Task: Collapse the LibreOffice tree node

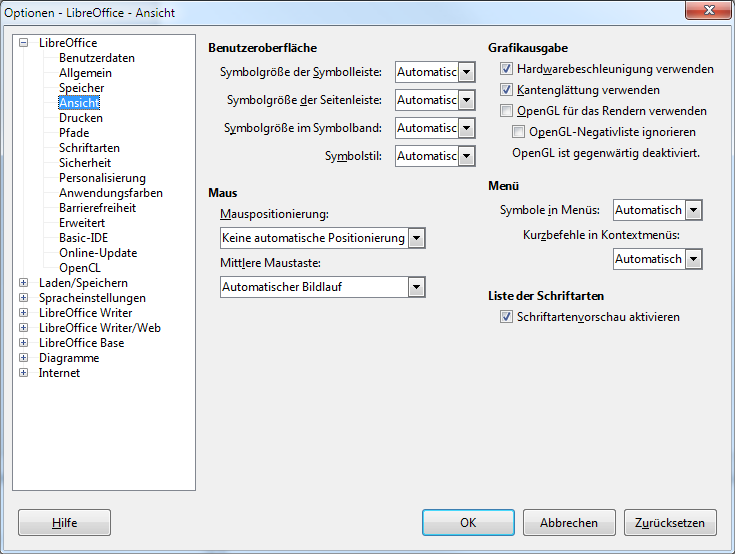Action: pos(23,43)
